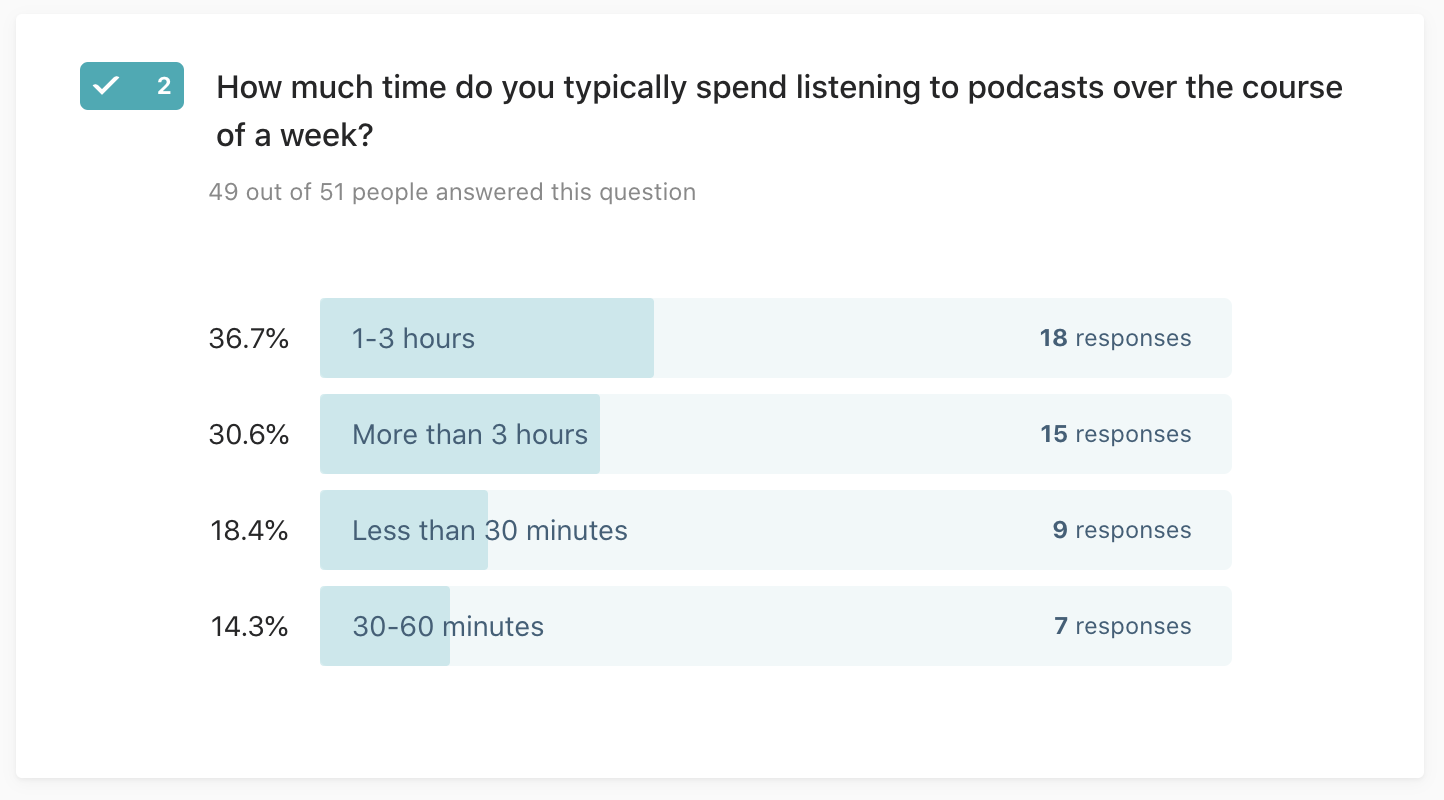Click the Less than 30 minutes bar
The height and width of the screenshot is (800, 1444).
pos(775,530)
